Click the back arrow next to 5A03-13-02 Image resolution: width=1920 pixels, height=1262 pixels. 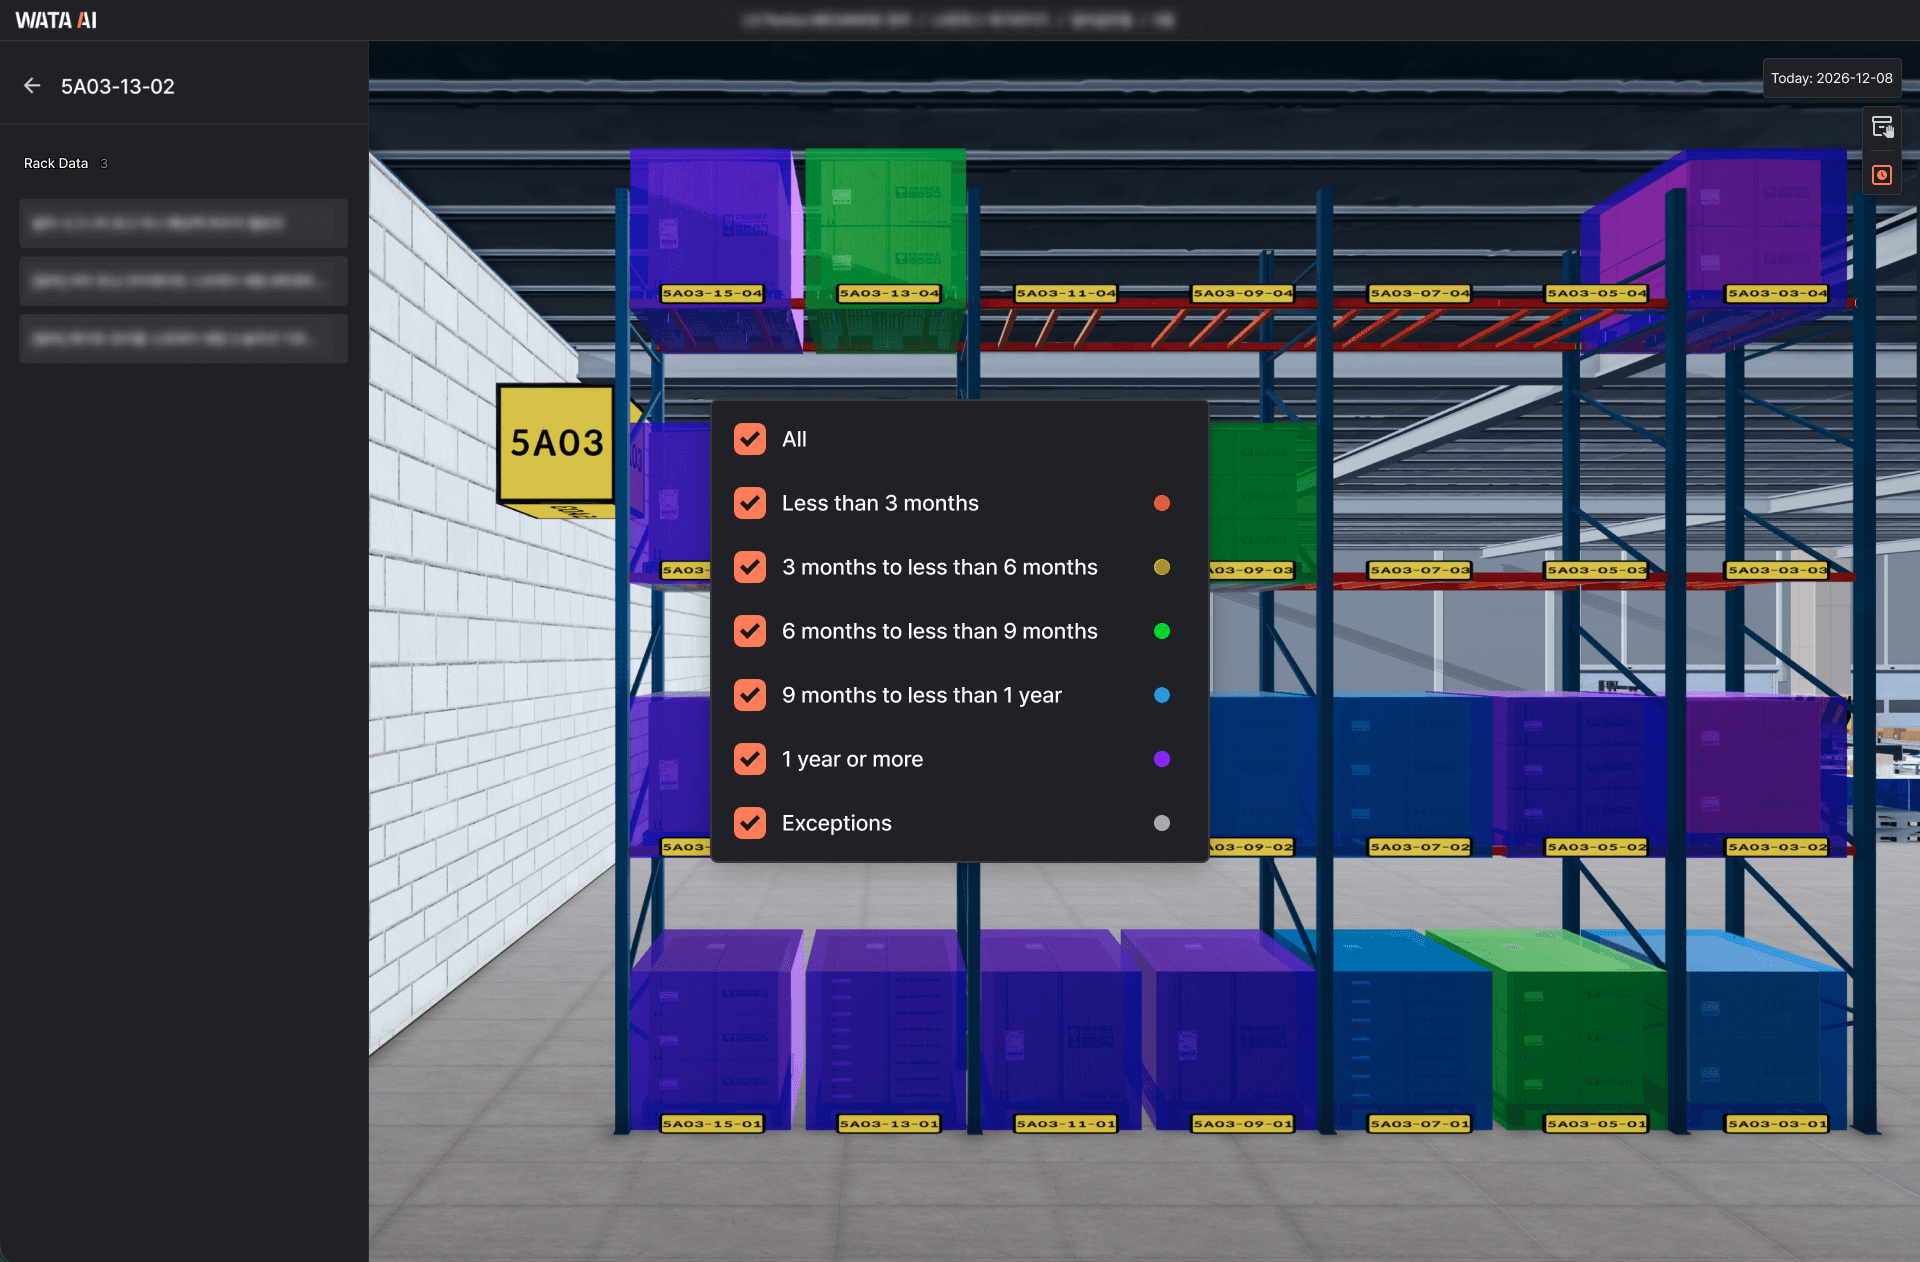(x=32, y=86)
